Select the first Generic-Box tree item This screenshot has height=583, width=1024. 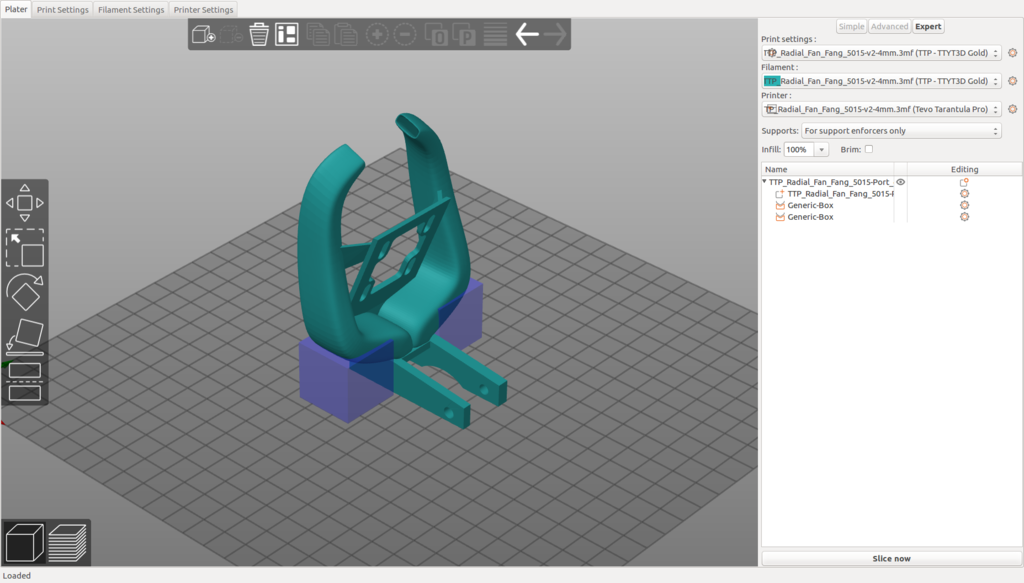click(810, 205)
